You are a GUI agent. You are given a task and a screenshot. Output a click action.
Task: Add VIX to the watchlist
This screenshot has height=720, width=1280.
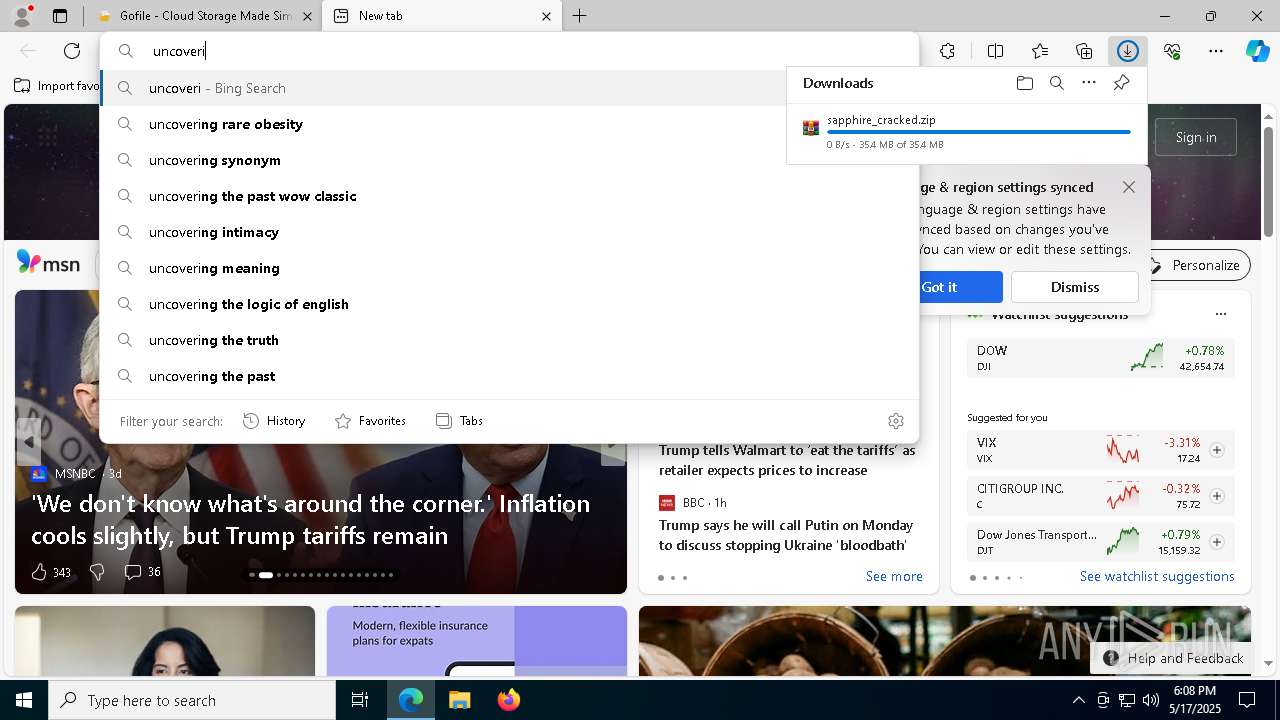1217,450
